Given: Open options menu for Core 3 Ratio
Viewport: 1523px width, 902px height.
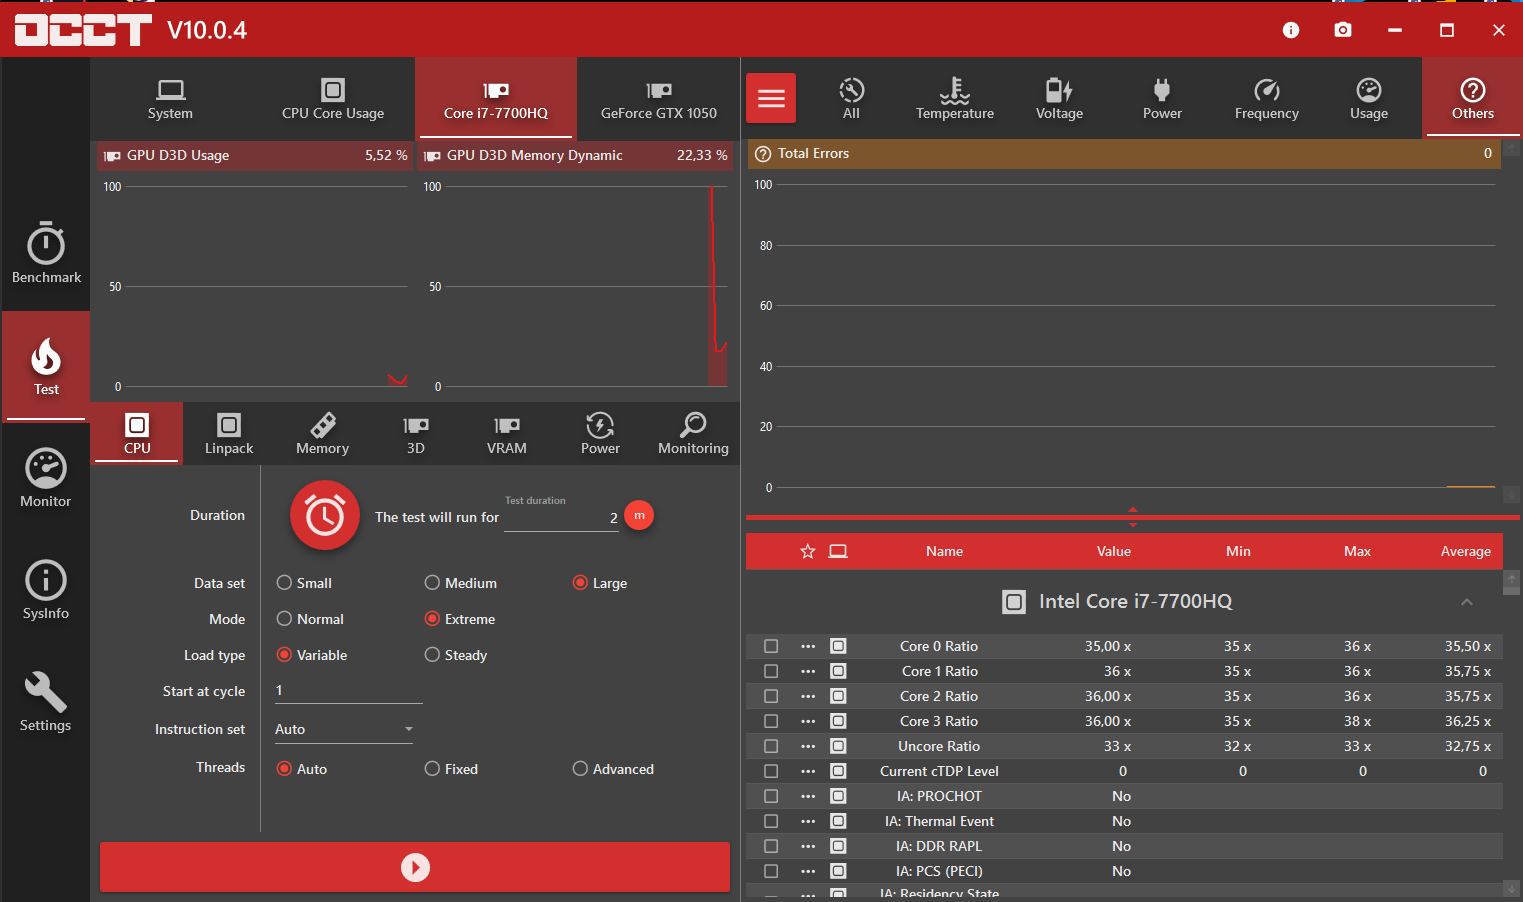Looking at the screenshot, I should point(808,721).
